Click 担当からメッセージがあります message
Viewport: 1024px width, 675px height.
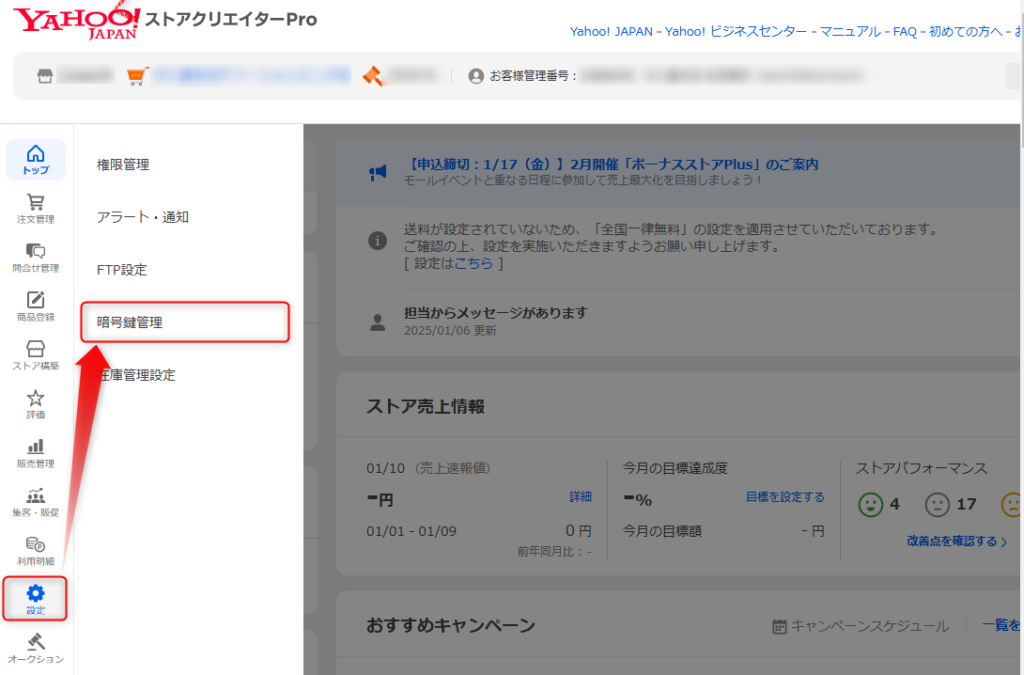(496, 313)
